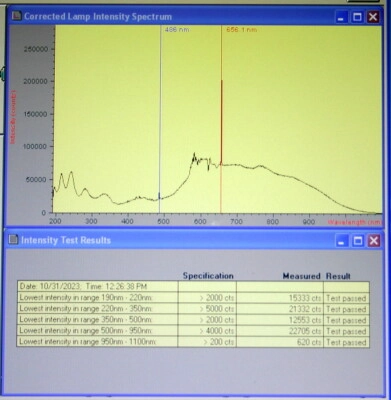
Task: Minimize the Corrected Lamp Intensity Spectrum window
Action: tap(341, 17)
